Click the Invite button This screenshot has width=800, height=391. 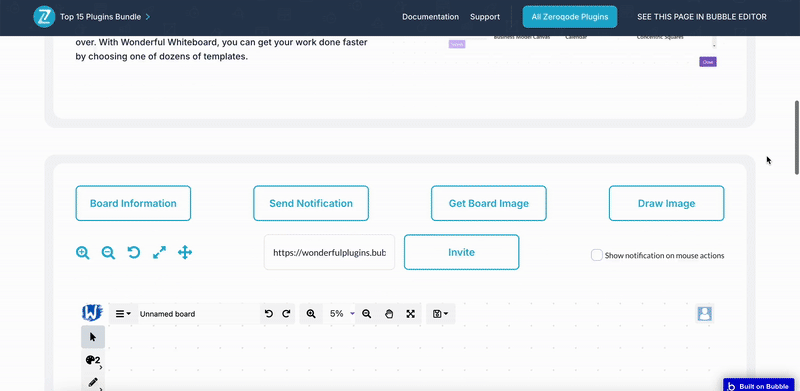click(461, 252)
